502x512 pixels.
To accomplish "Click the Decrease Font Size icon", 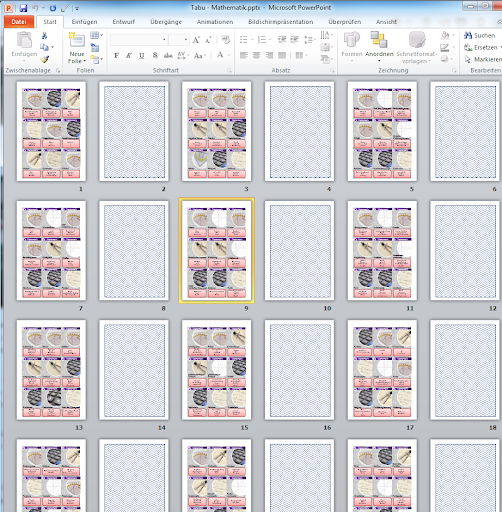I will tap(208, 40).
